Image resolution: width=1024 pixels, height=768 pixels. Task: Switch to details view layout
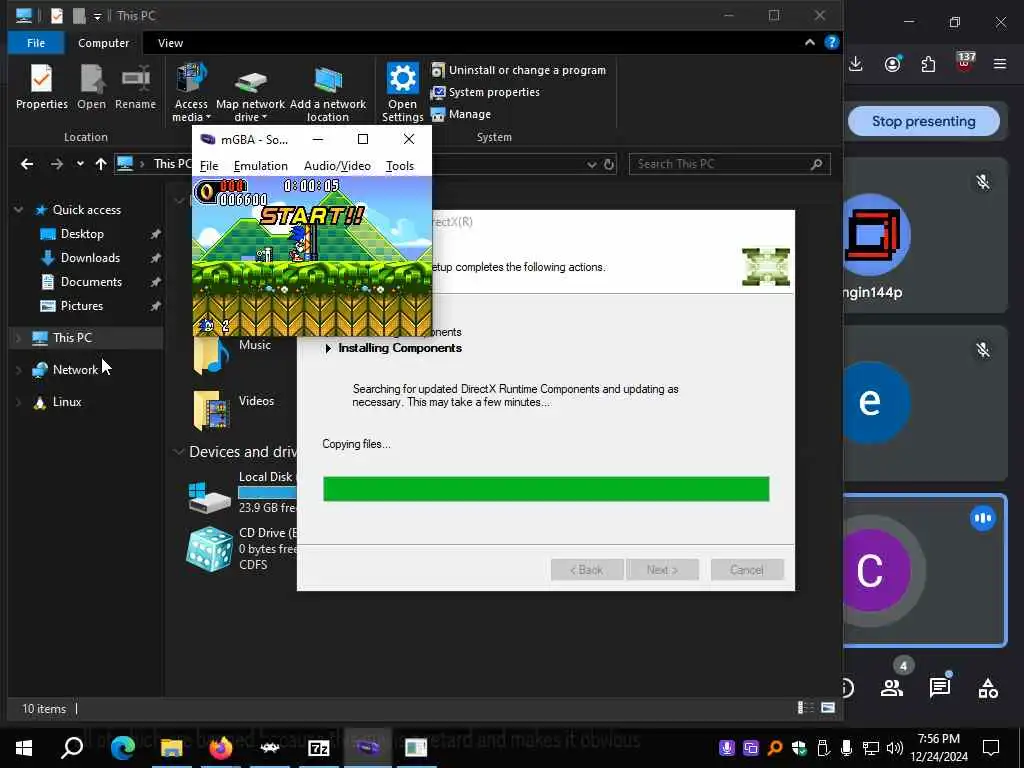click(x=806, y=708)
